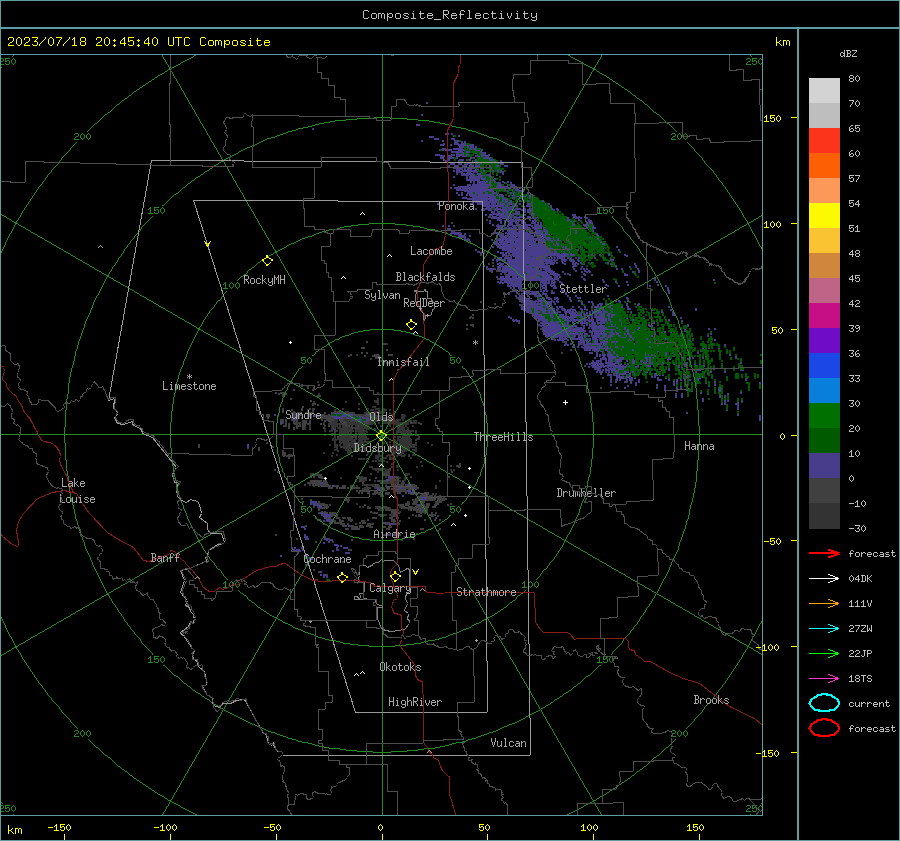Screen dimensions: 900x841
Task: Select the ThreeHills label
Action: (x=503, y=437)
